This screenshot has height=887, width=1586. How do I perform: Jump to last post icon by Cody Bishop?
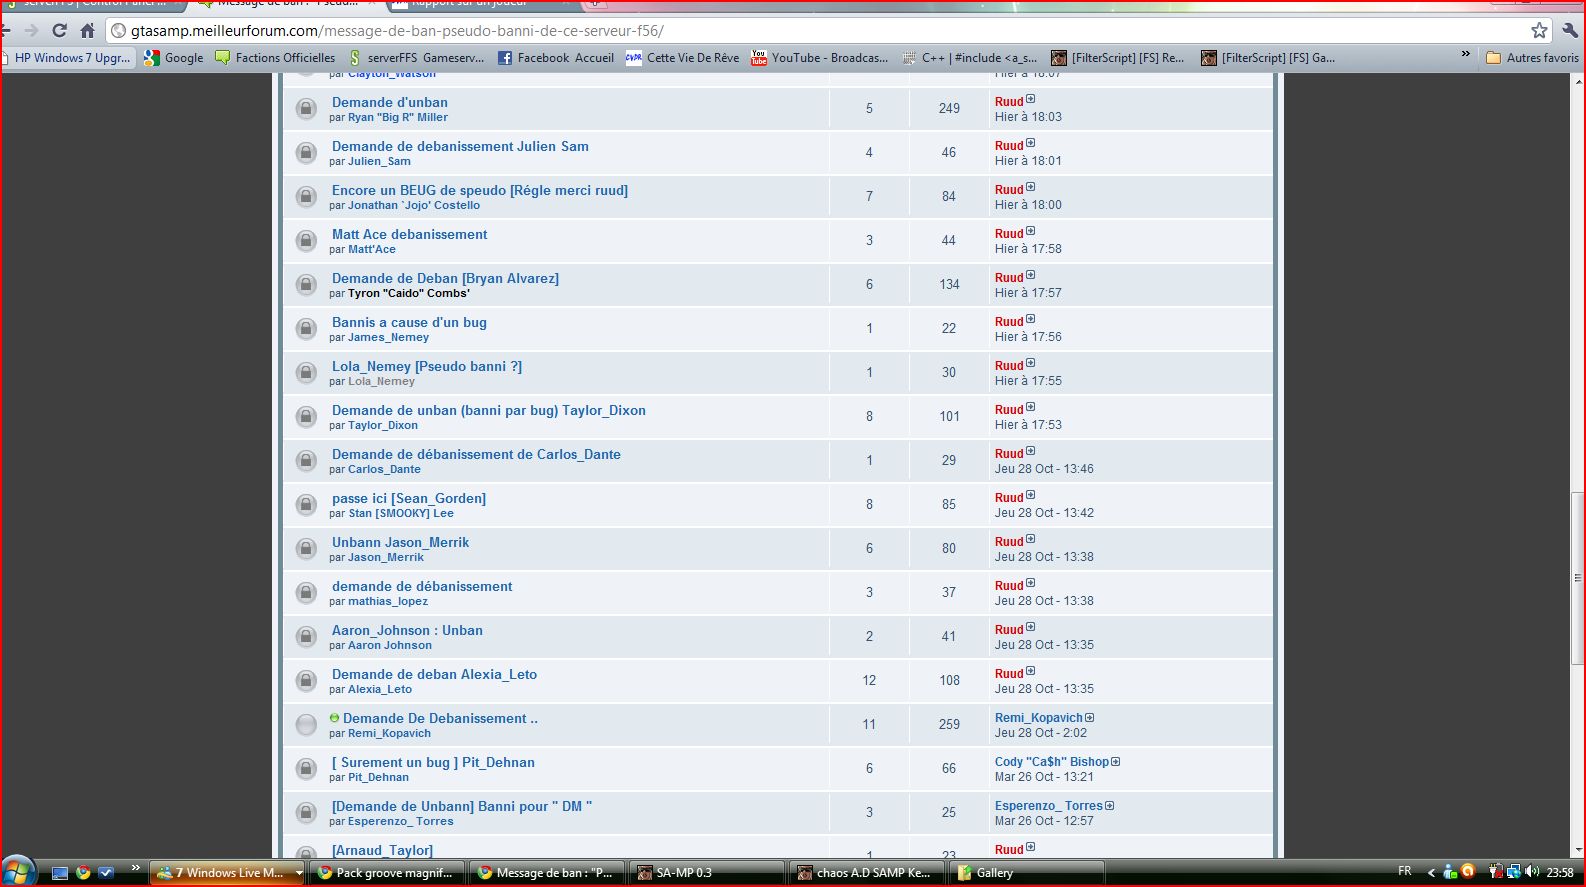1116,761
